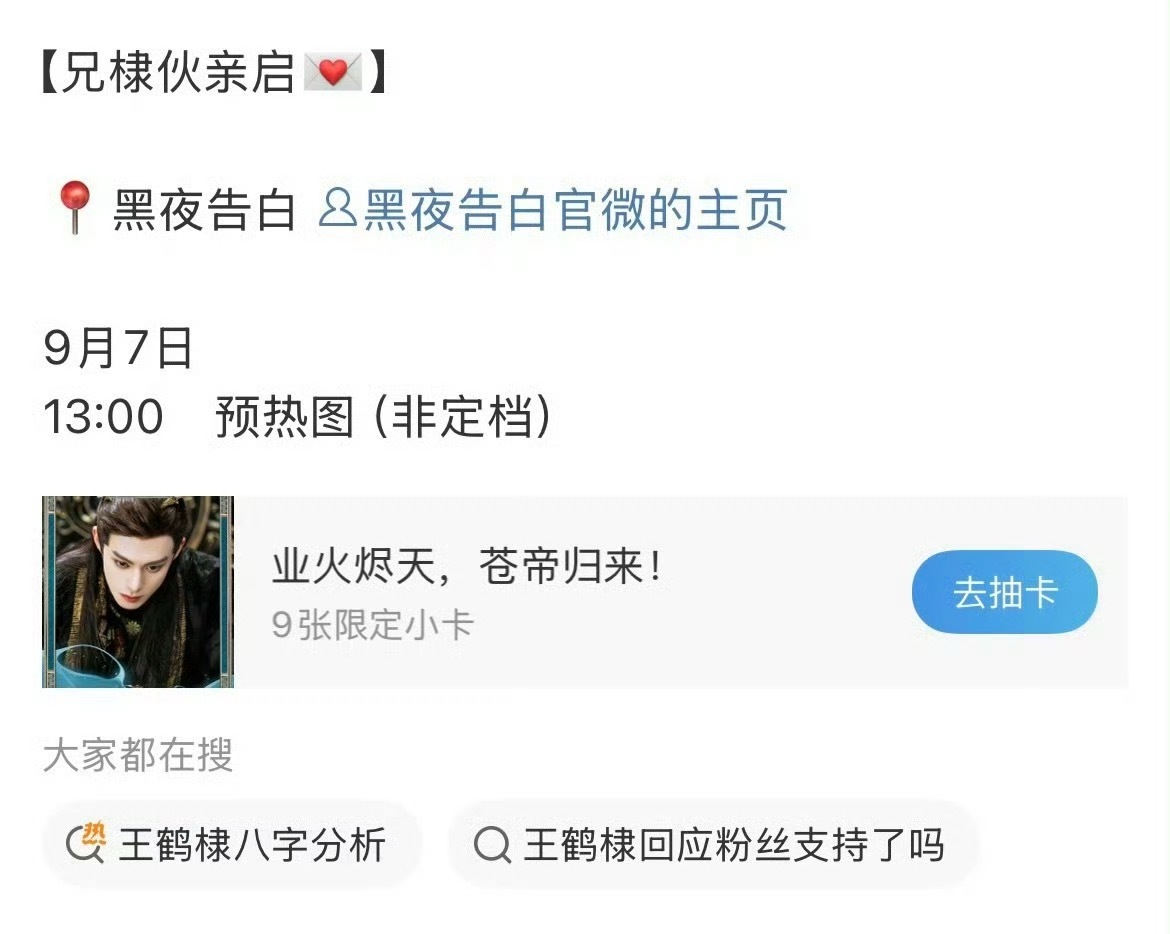The width and height of the screenshot is (1170, 934).
Task: Open the 黑夜告白官微的主页 link
Action: tap(553, 209)
